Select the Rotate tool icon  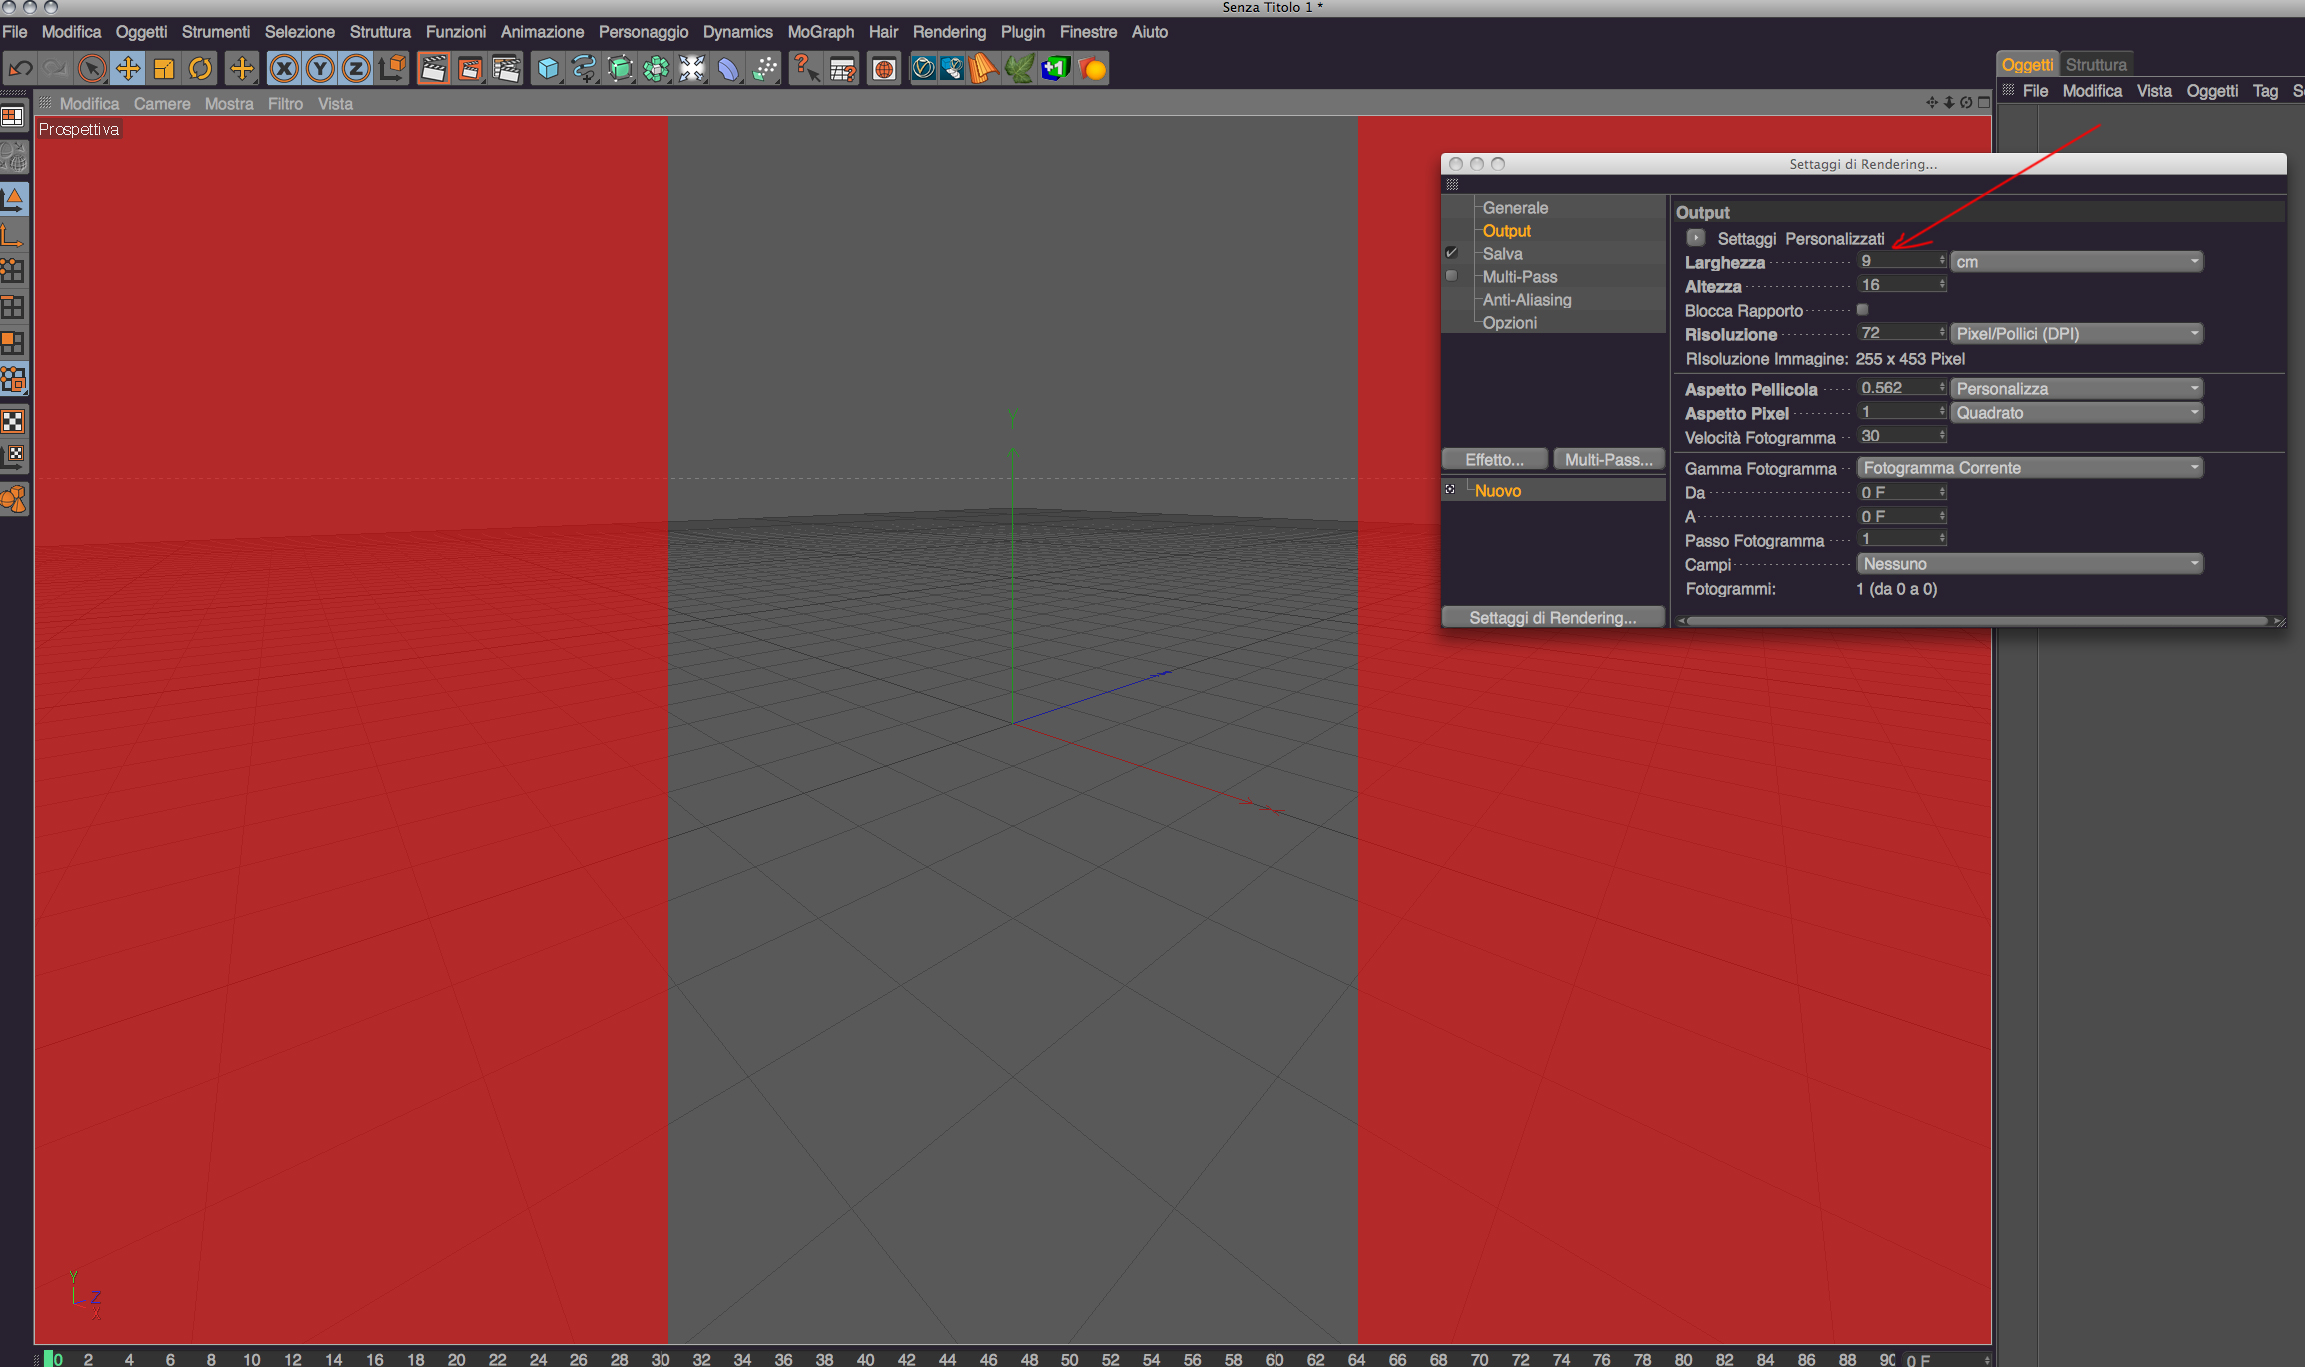coord(200,69)
